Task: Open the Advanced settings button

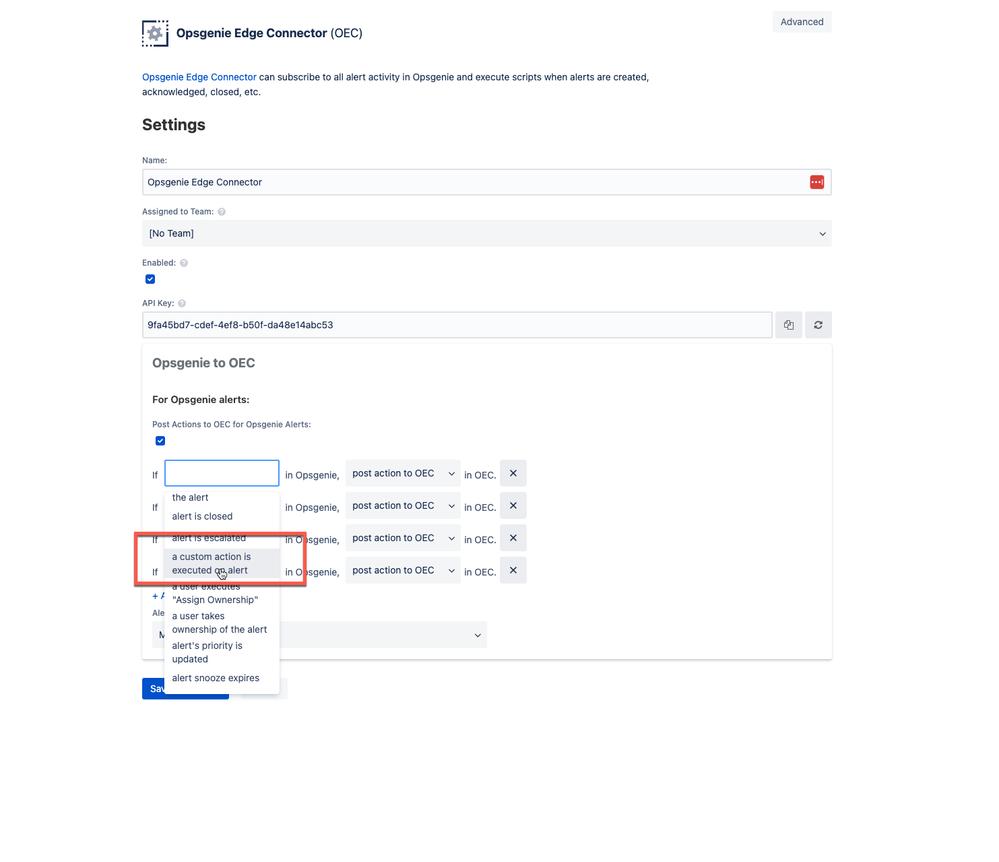Action: tap(801, 22)
